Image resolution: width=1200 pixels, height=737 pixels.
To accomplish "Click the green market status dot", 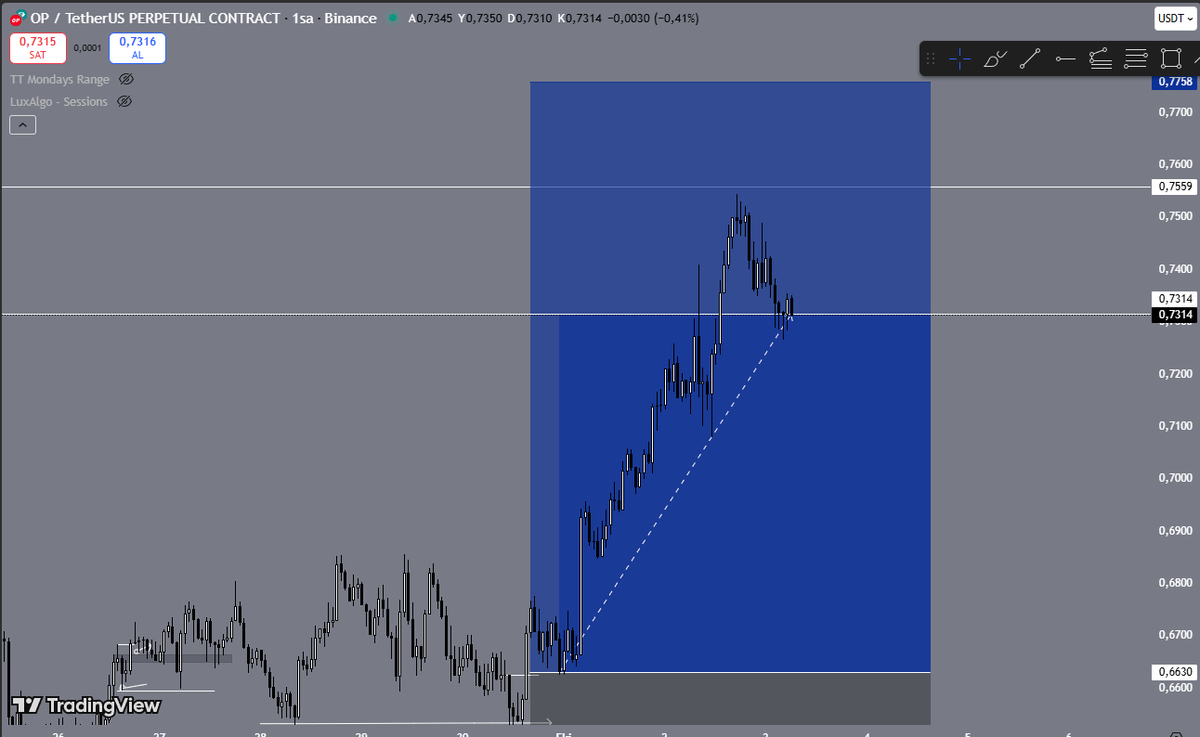I will [x=392, y=18].
